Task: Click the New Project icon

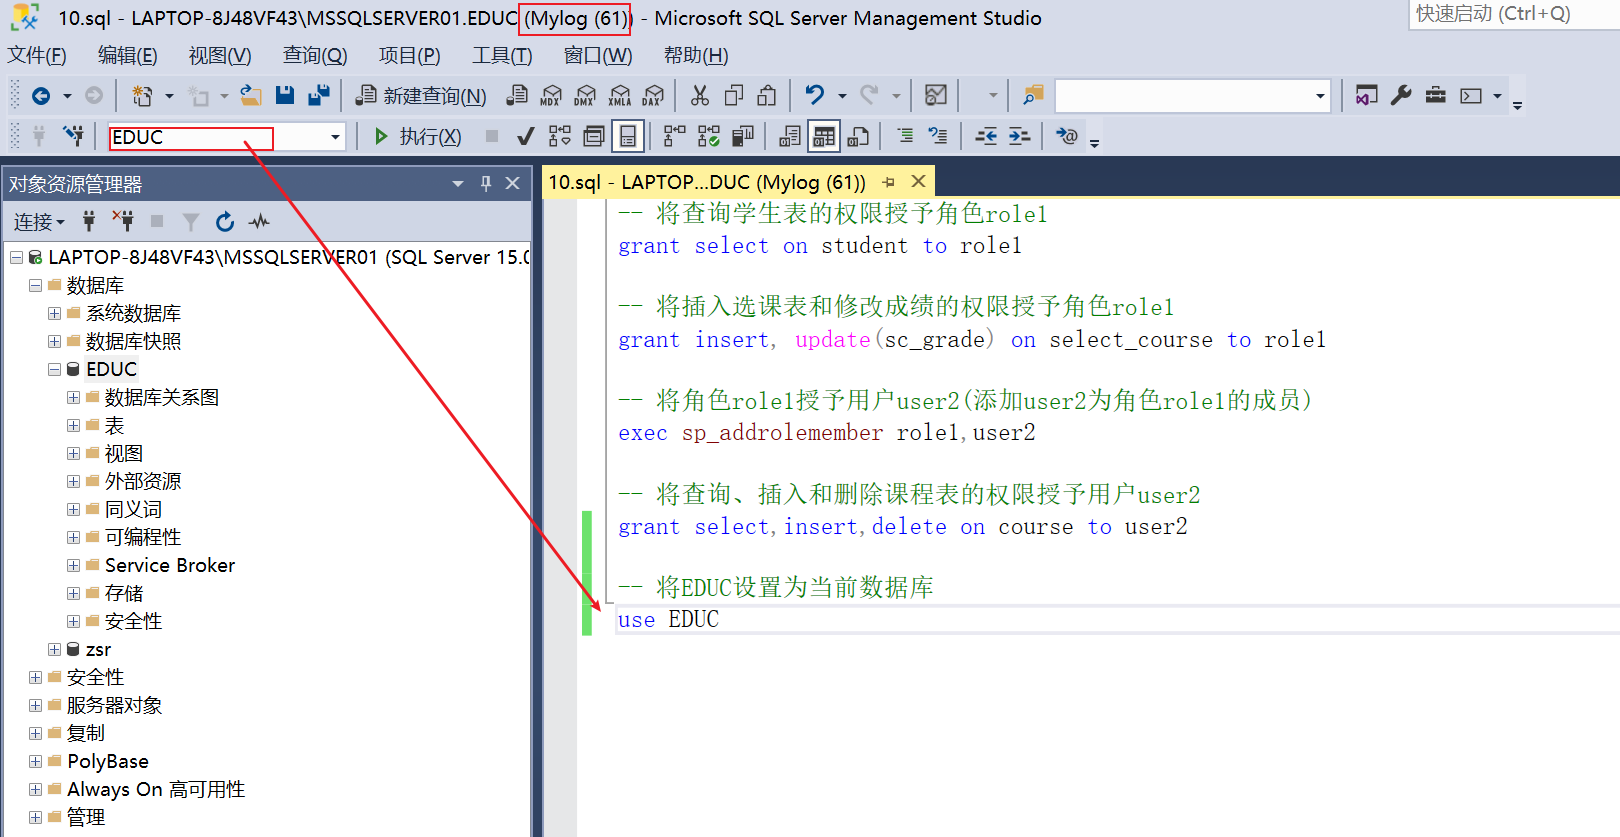Action: 142,96
